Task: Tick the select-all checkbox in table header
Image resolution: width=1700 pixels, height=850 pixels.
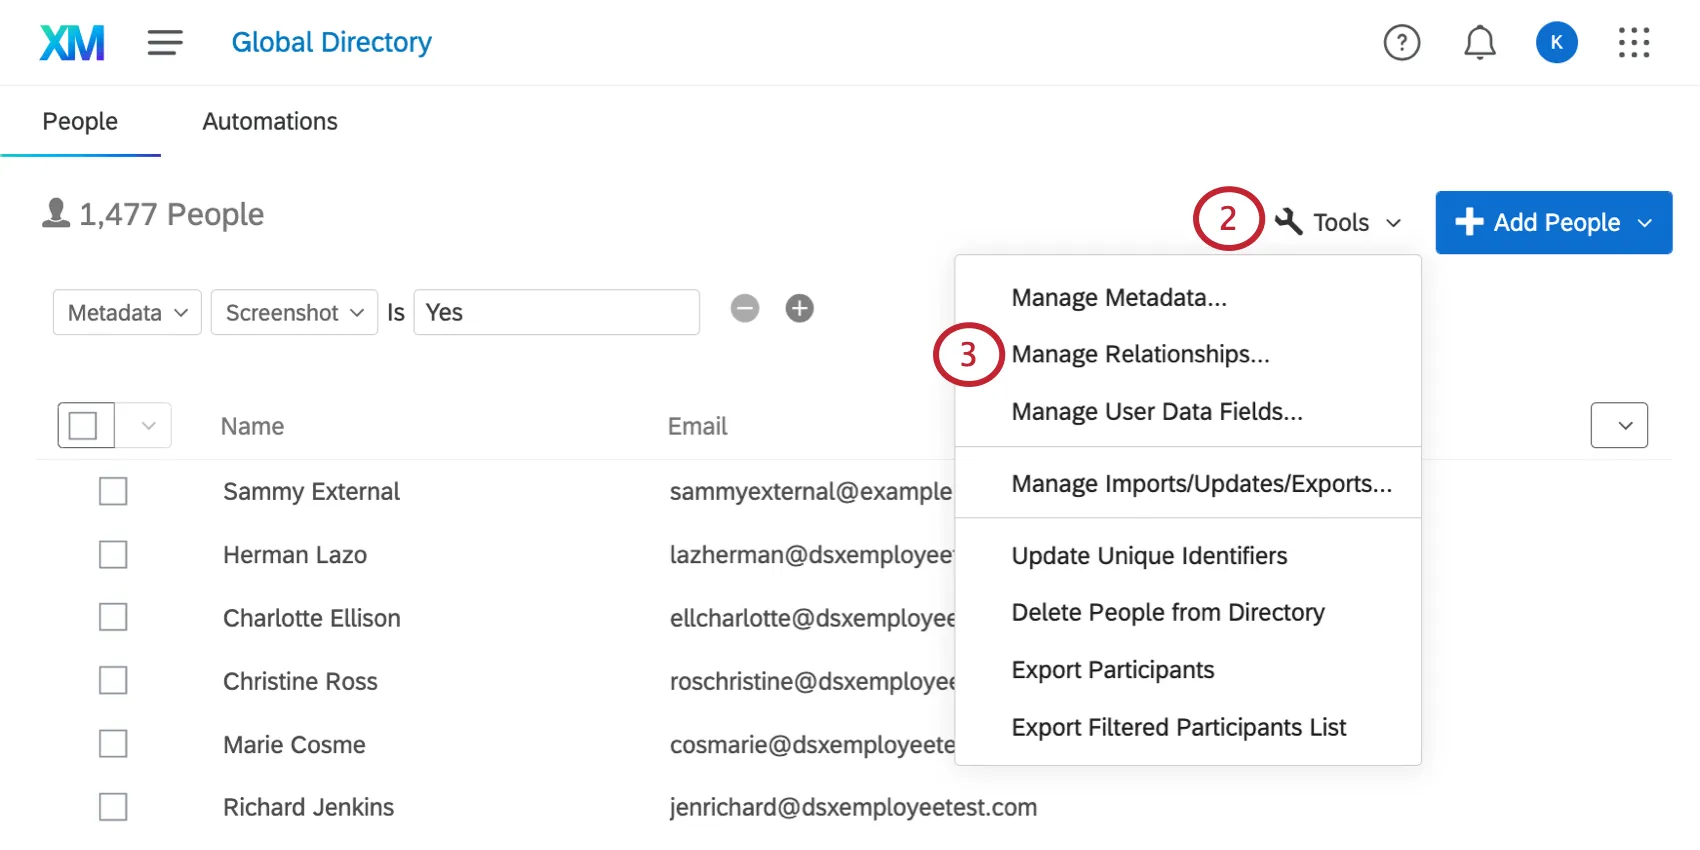Action: [84, 426]
